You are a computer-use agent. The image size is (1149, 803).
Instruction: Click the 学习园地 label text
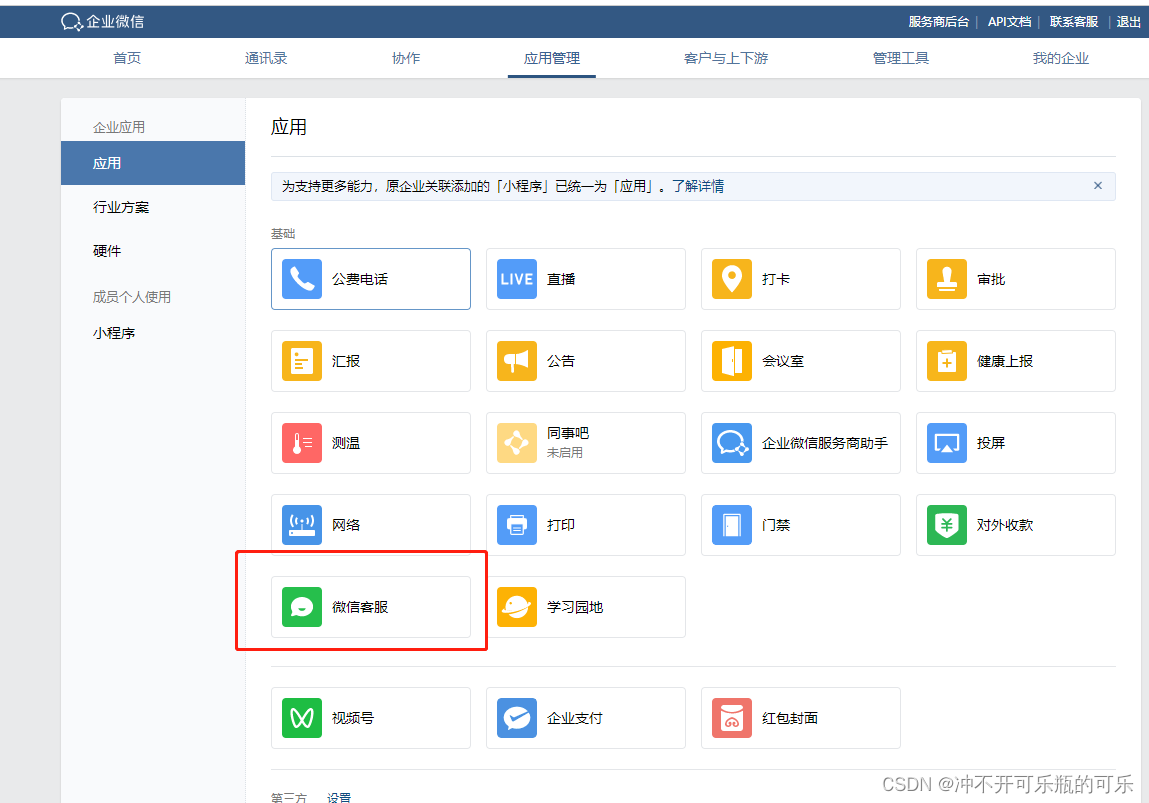[x=575, y=607]
